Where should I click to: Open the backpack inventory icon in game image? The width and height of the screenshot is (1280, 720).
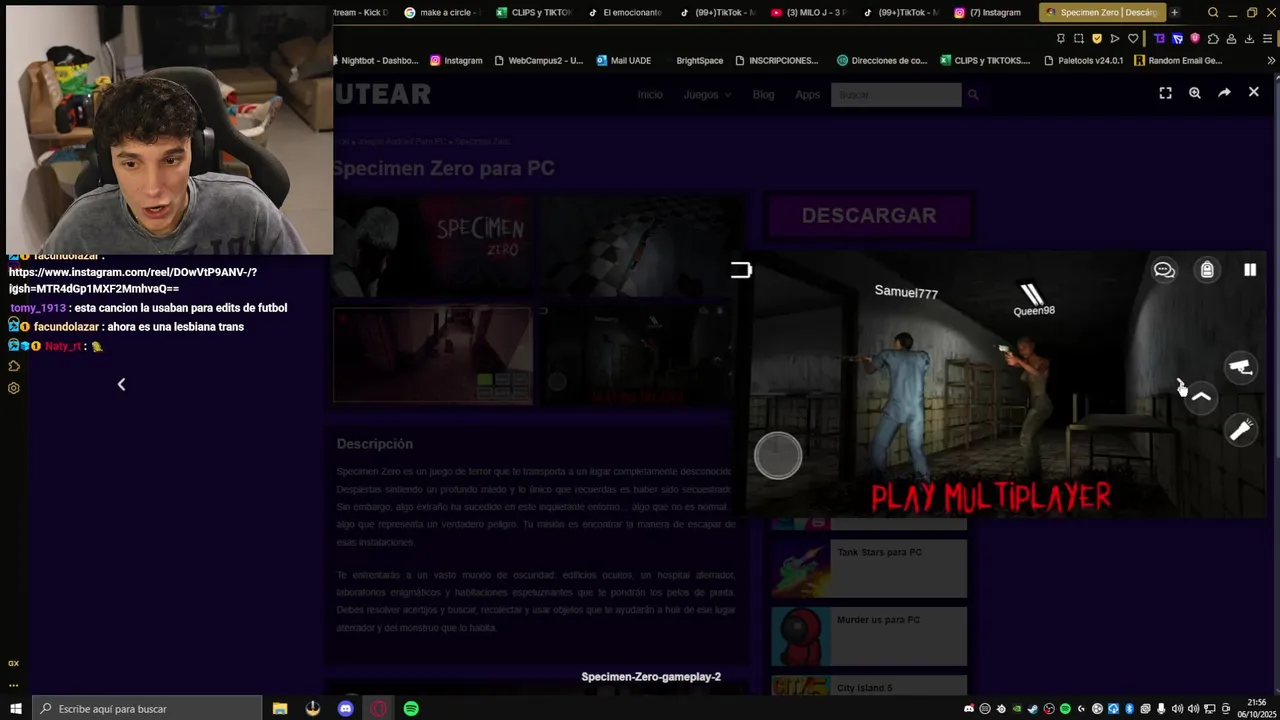[x=1207, y=270]
